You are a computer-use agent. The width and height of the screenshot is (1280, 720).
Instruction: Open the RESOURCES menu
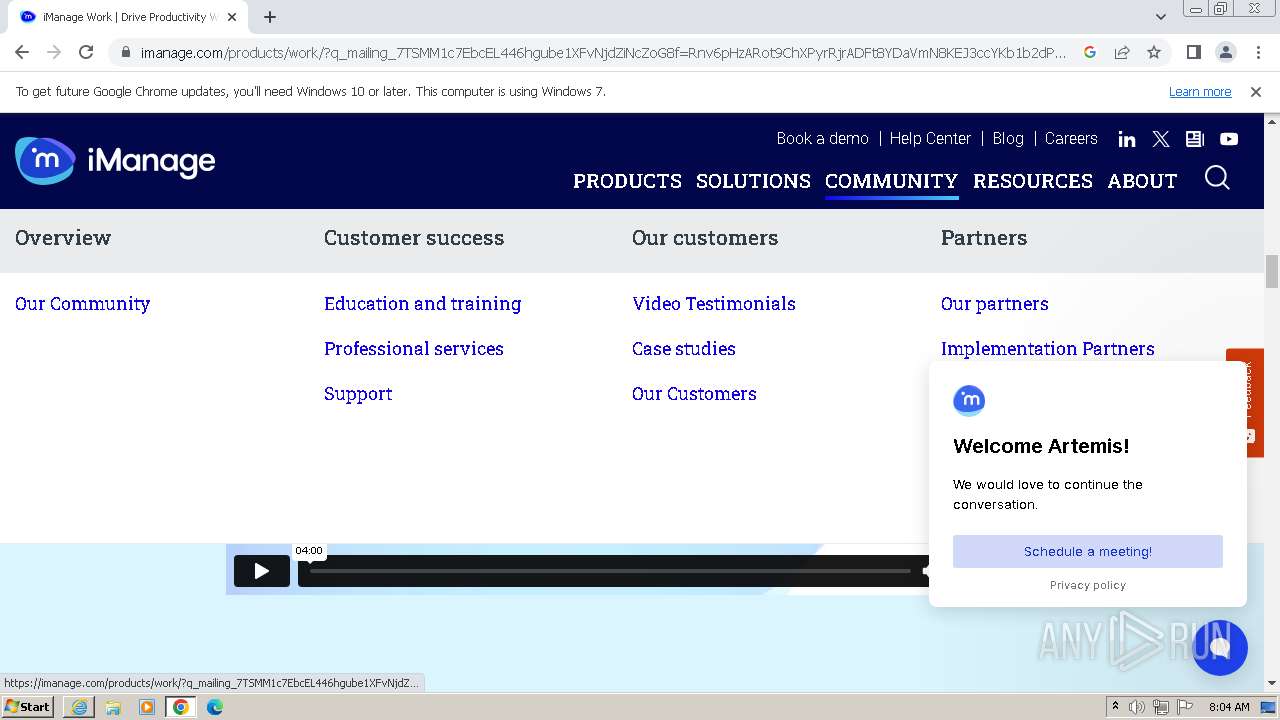click(x=1033, y=181)
